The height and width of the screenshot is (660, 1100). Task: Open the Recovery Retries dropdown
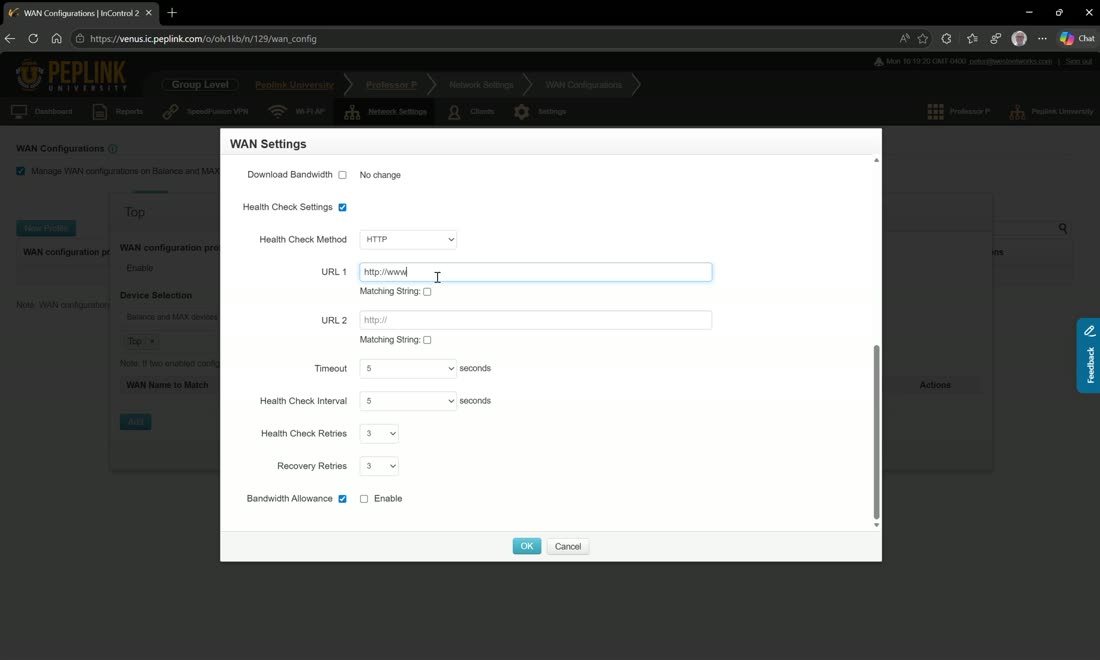(x=379, y=466)
